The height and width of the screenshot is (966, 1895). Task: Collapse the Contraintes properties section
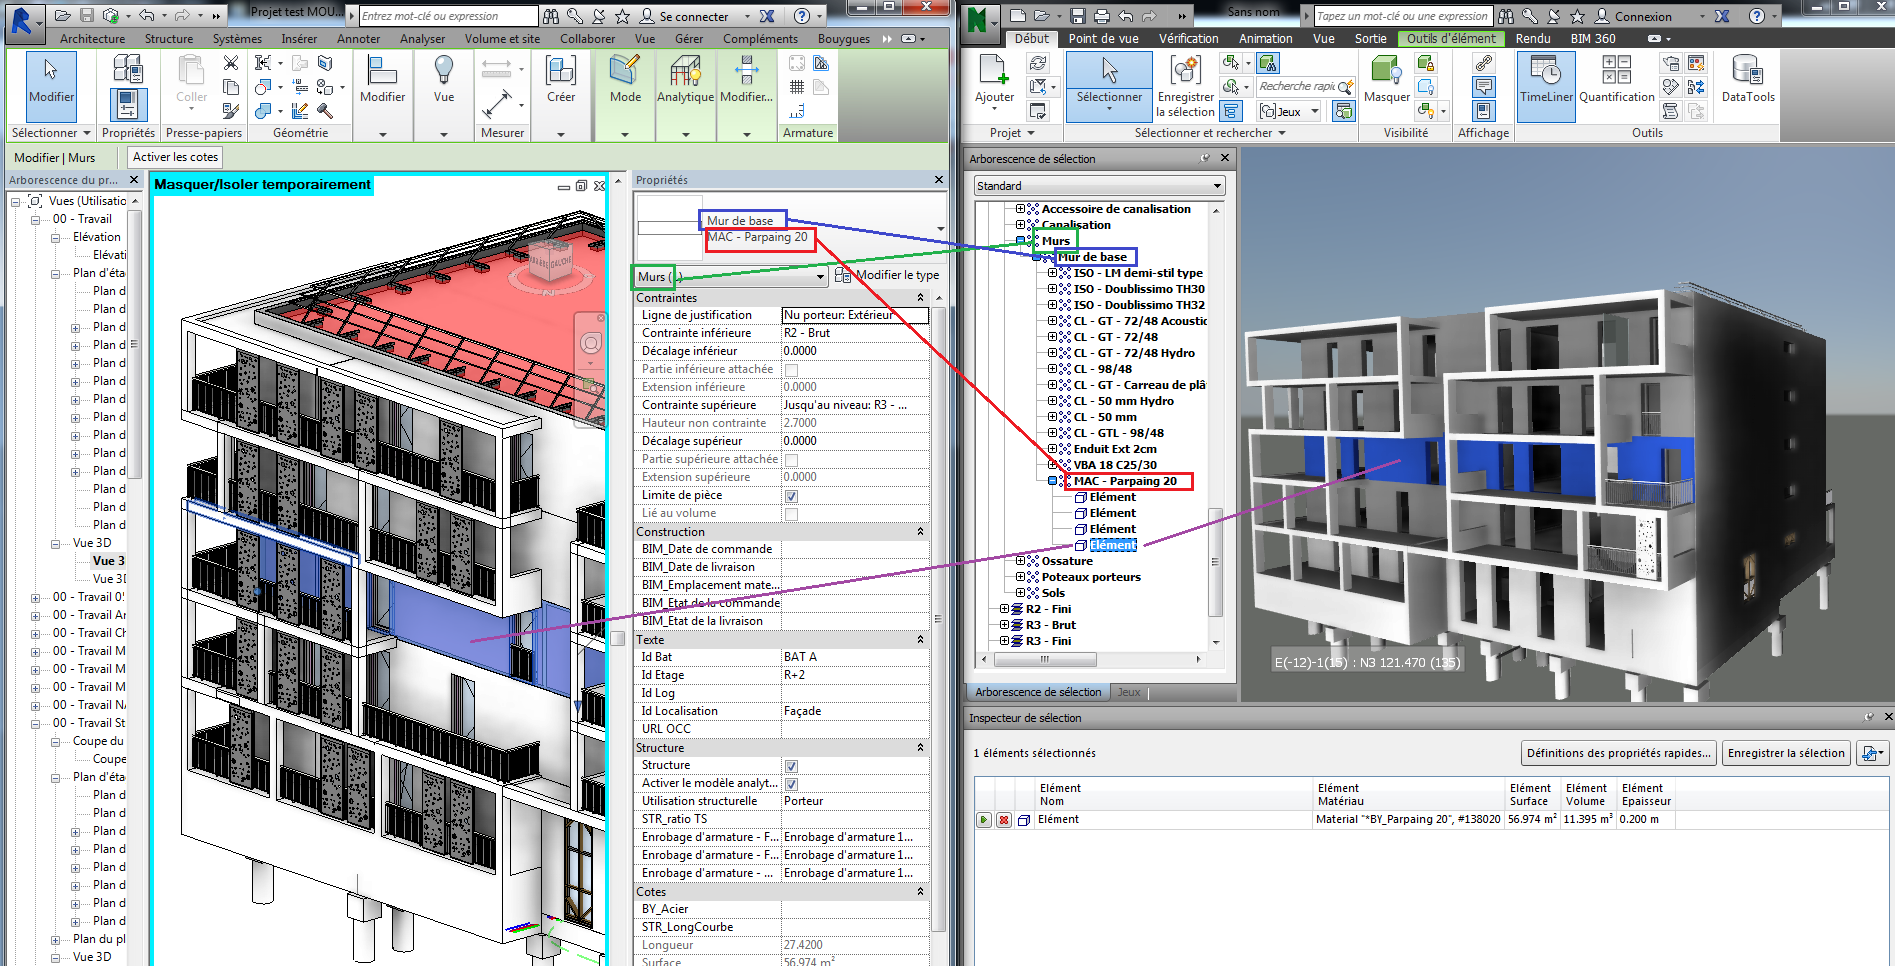click(x=920, y=298)
